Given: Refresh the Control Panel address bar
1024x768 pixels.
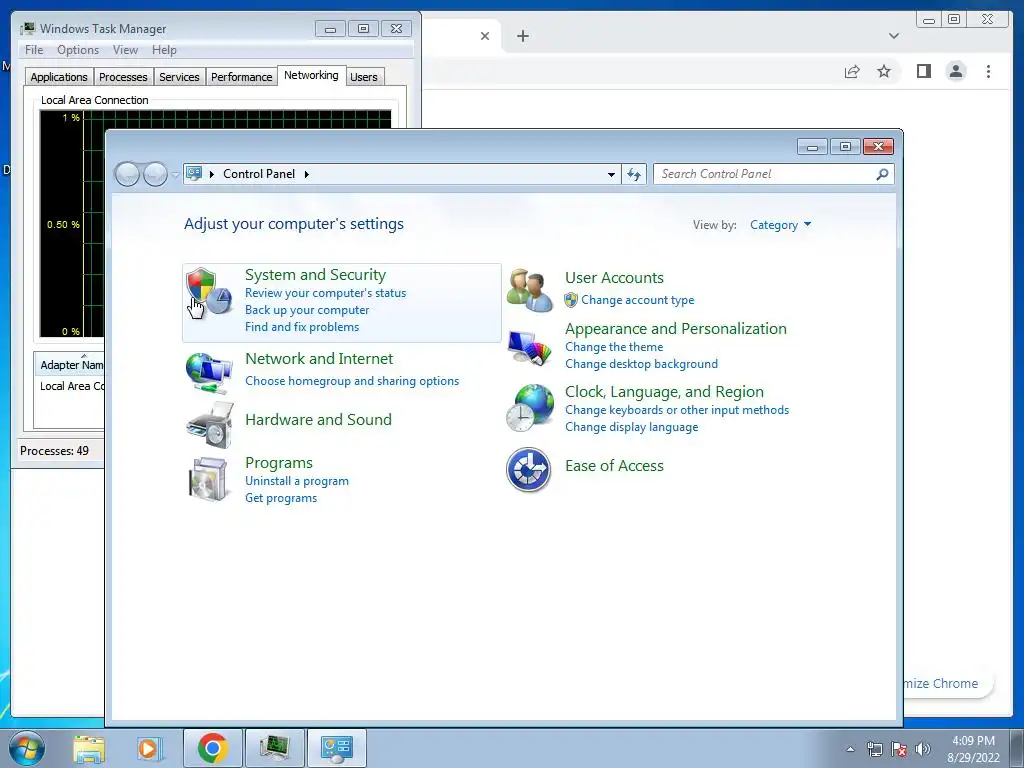Looking at the screenshot, I should [x=634, y=174].
